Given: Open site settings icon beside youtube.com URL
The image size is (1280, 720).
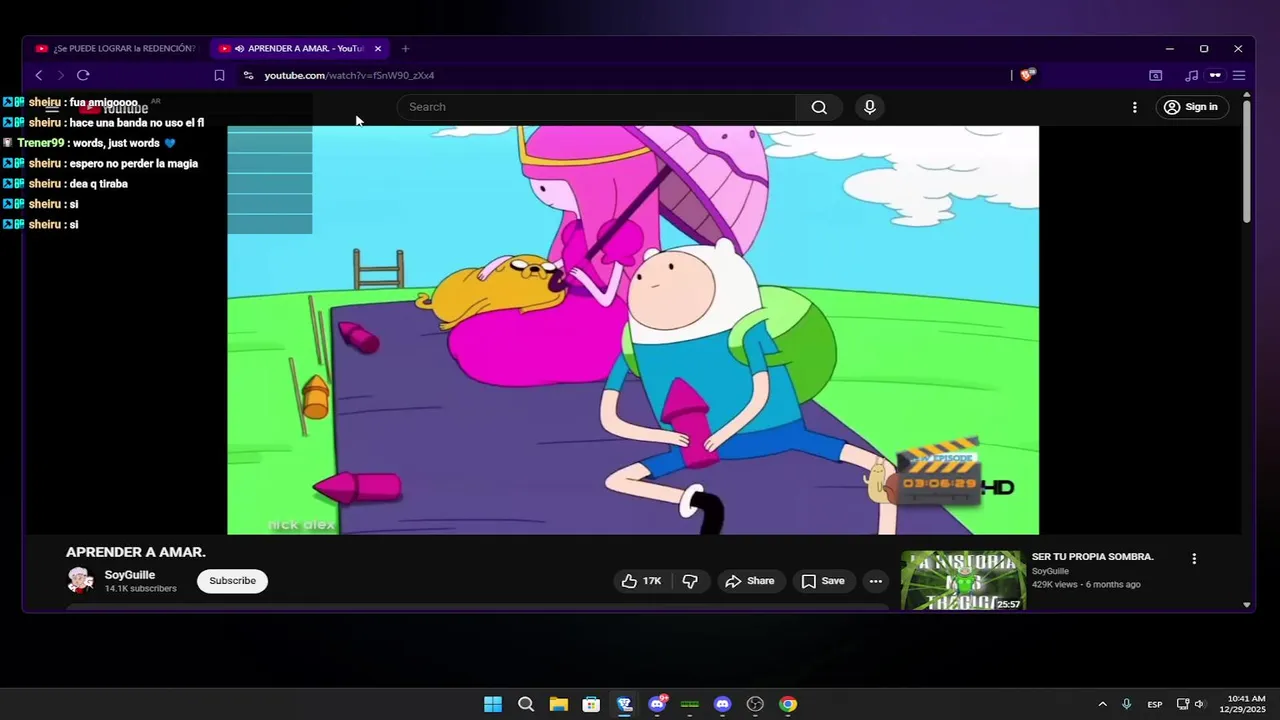Looking at the screenshot, I should [x=248, y=75].
